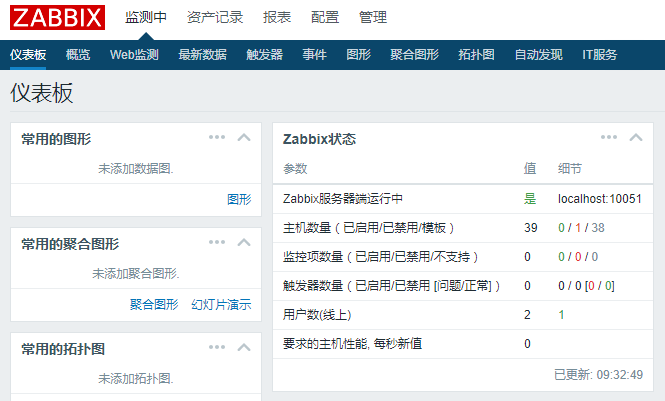Open the 常用的拓扑图 widget options menu

click(217, 347)
